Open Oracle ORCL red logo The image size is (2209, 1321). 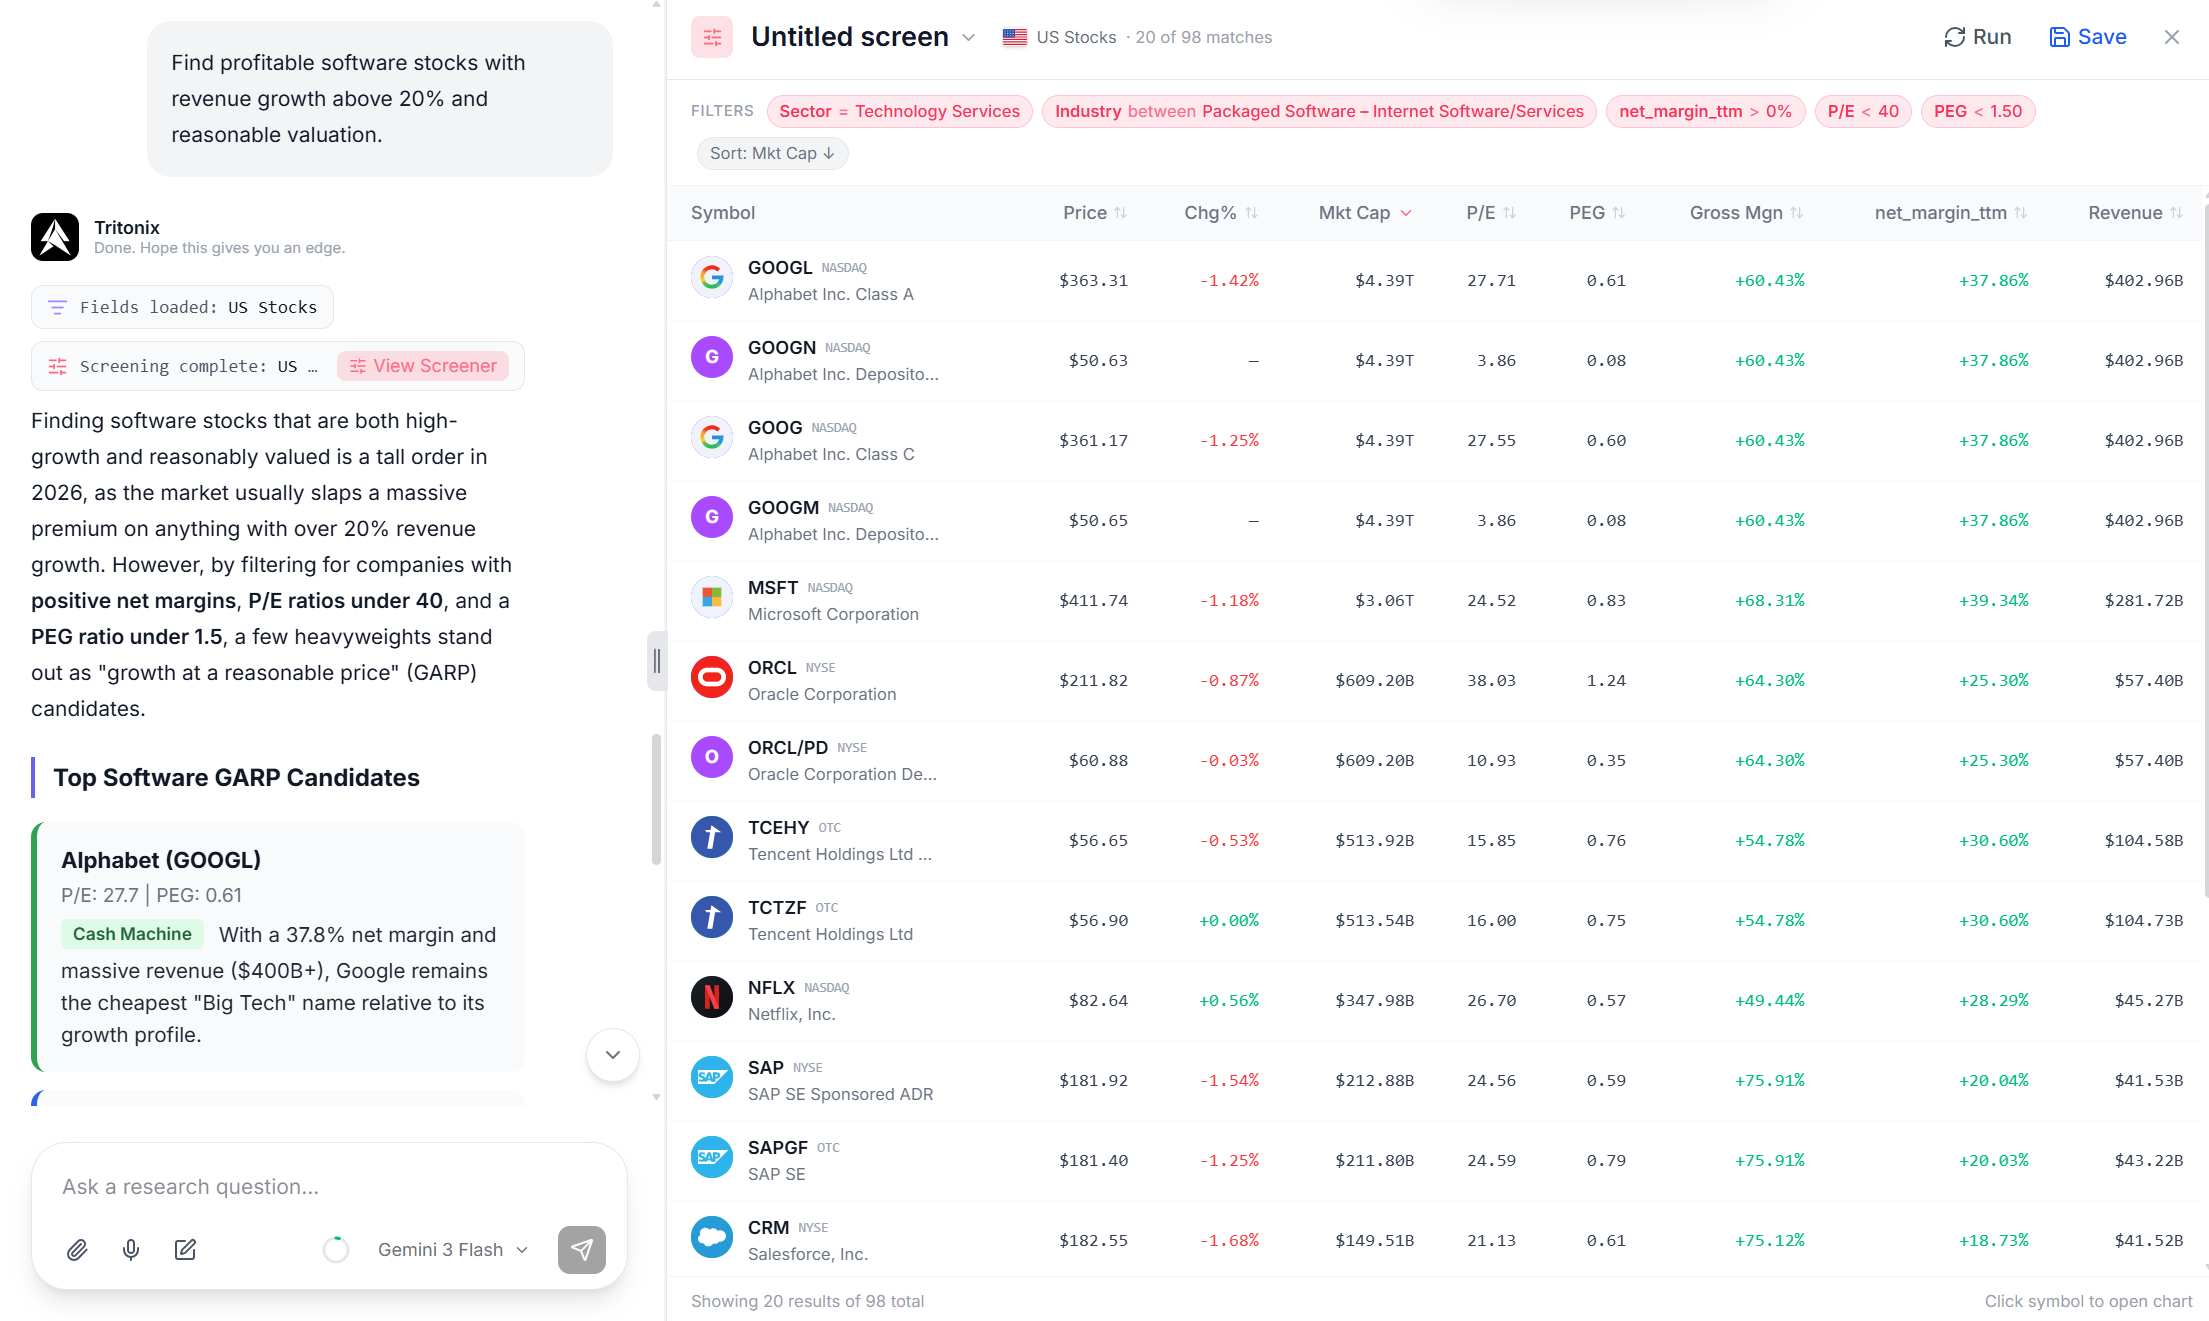pos(712,677)
